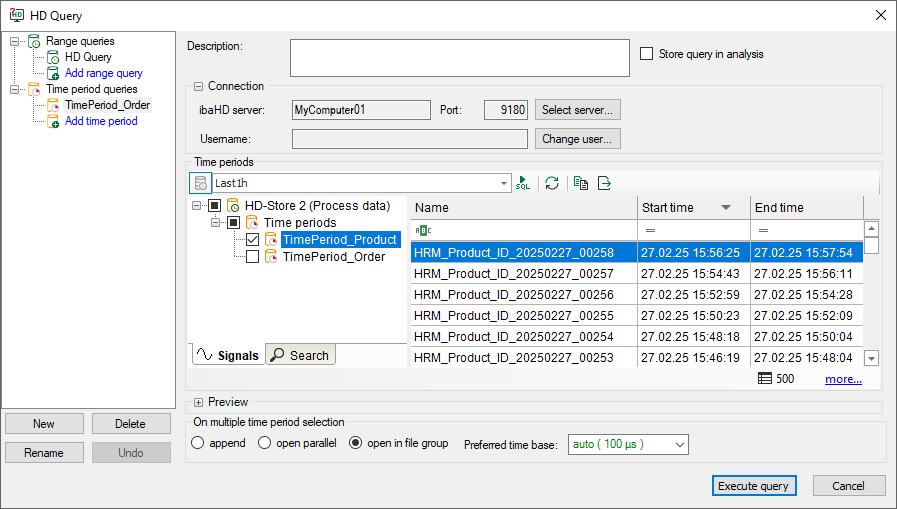Select the append radio option
897x509 pixels.
pyautogui.click(x=198, y=443)
